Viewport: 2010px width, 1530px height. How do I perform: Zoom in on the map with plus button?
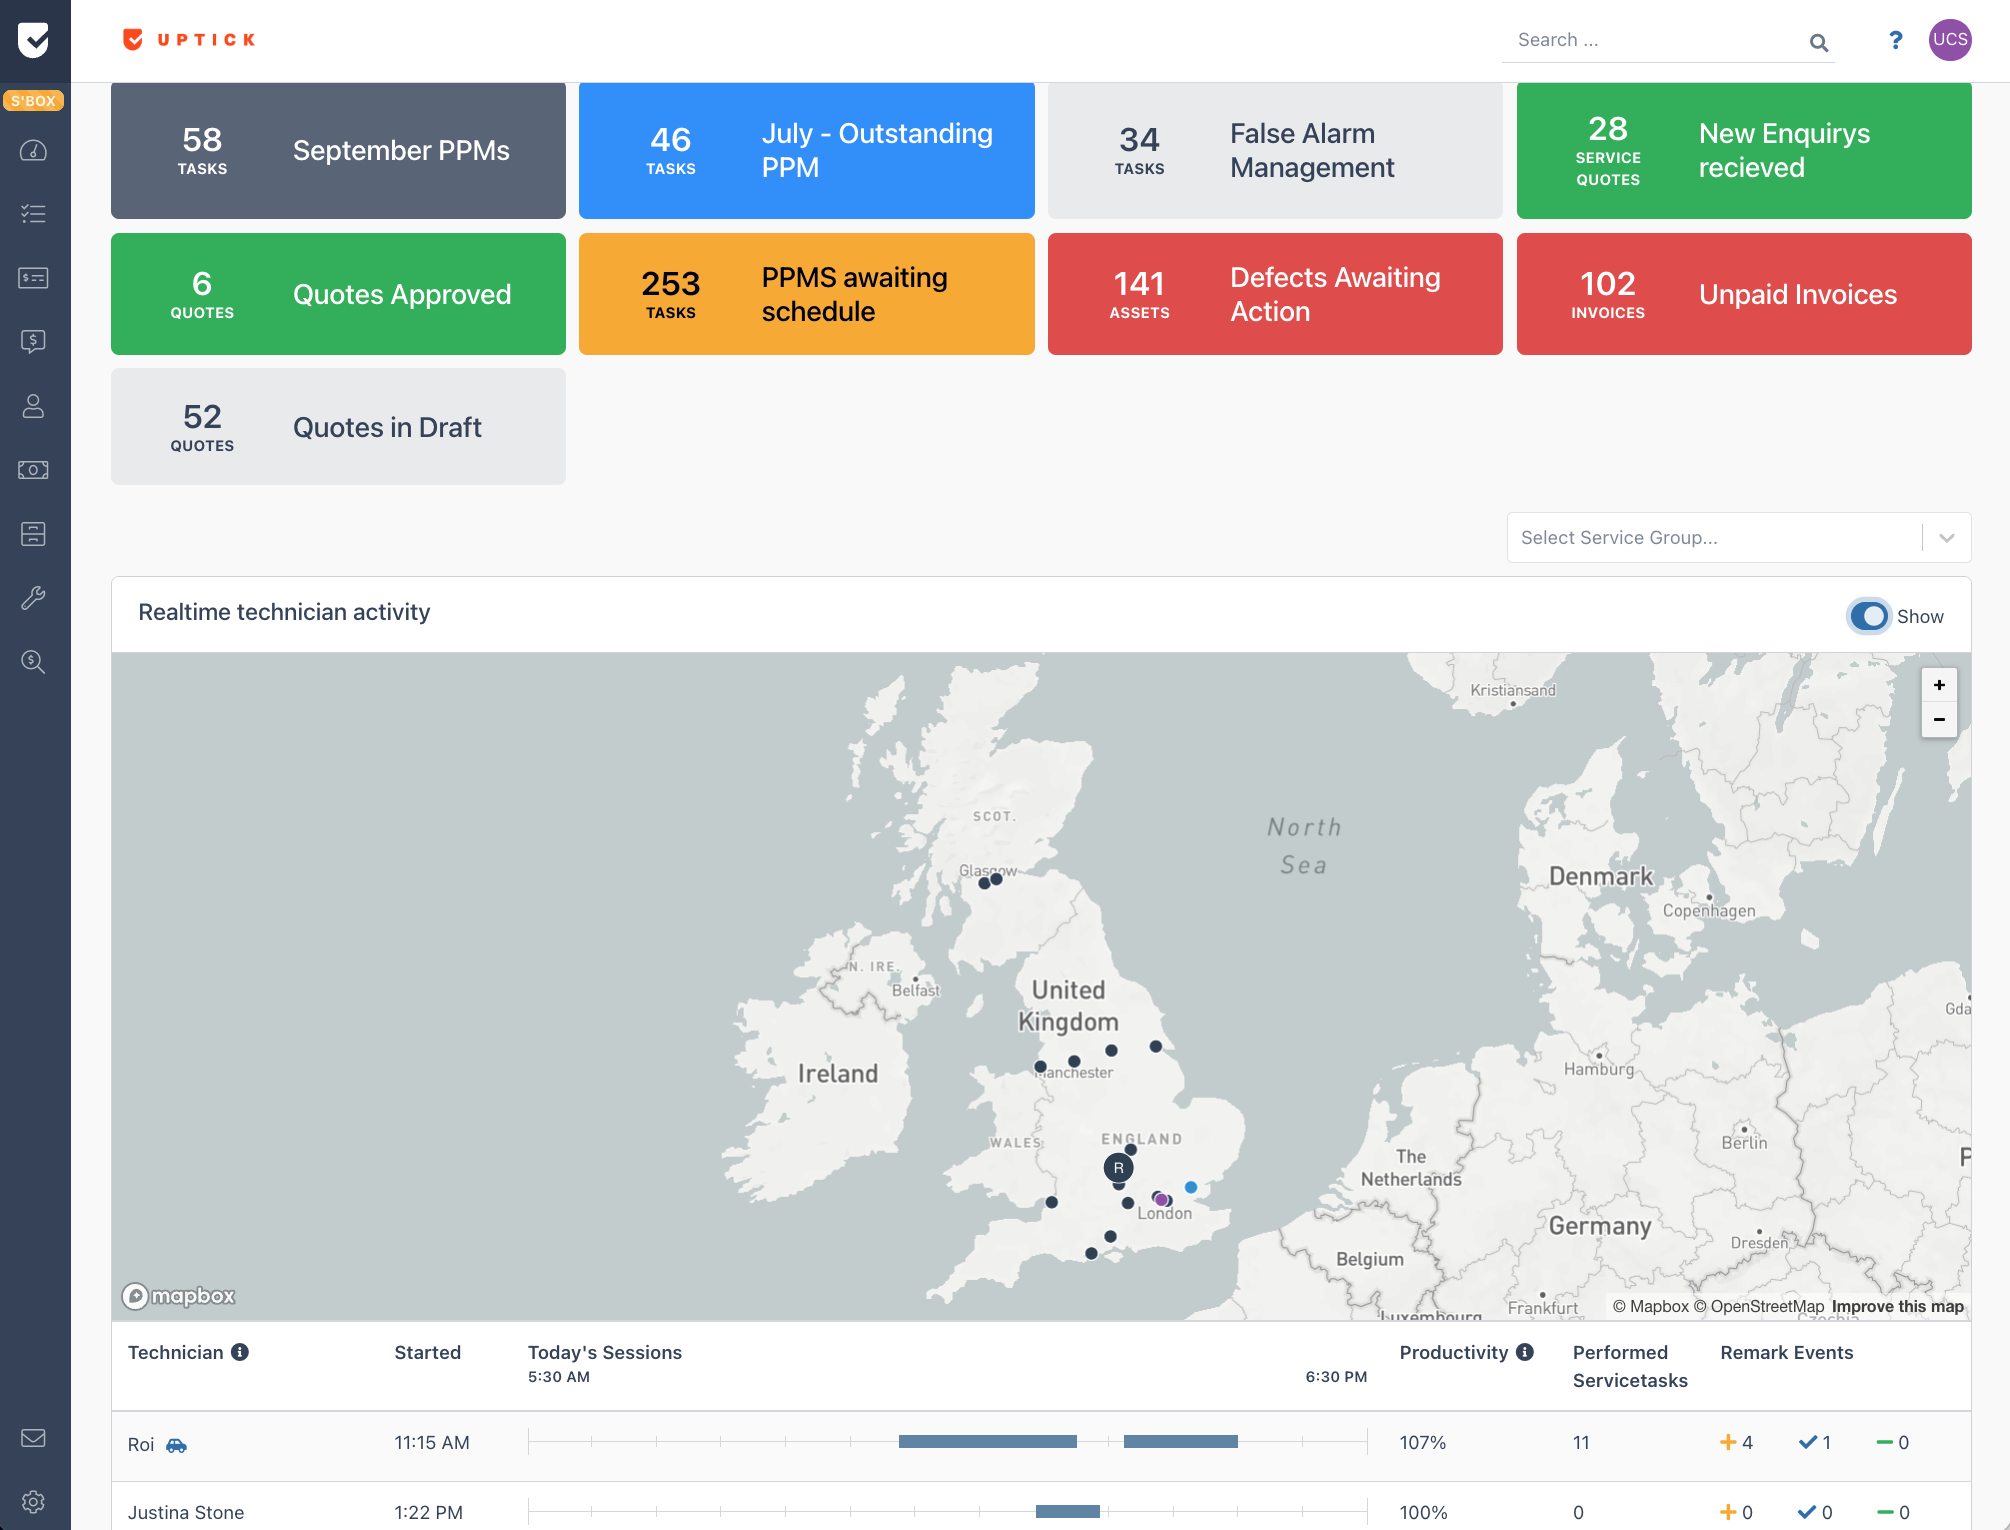[1939, 685]
